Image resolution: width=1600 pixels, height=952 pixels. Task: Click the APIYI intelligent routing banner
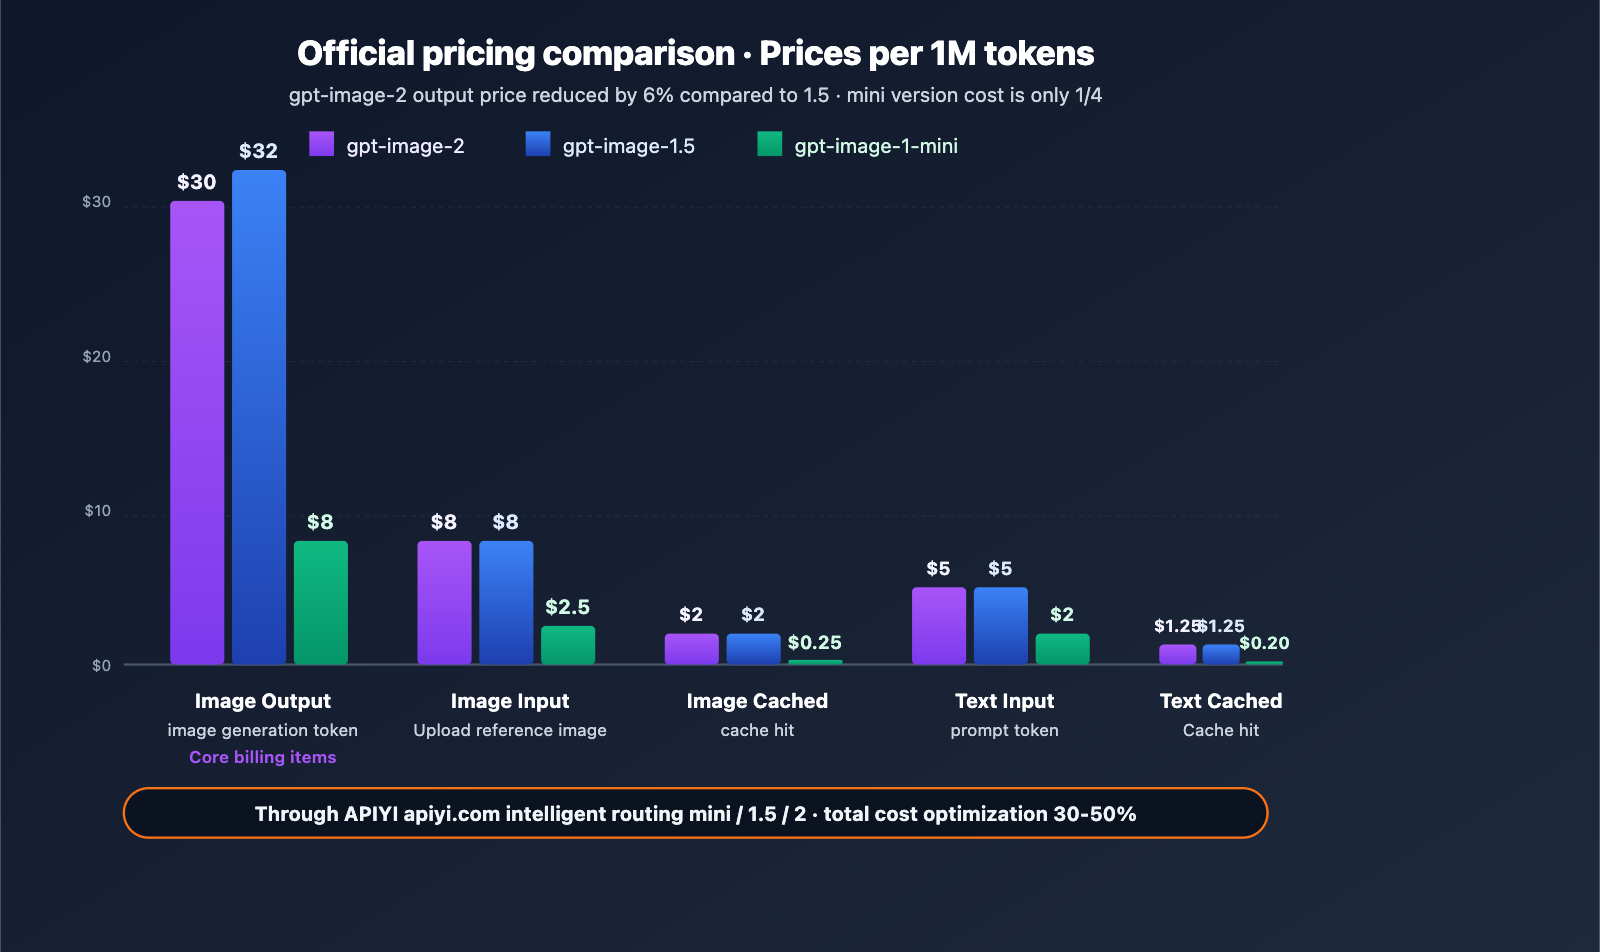point(695,813)
